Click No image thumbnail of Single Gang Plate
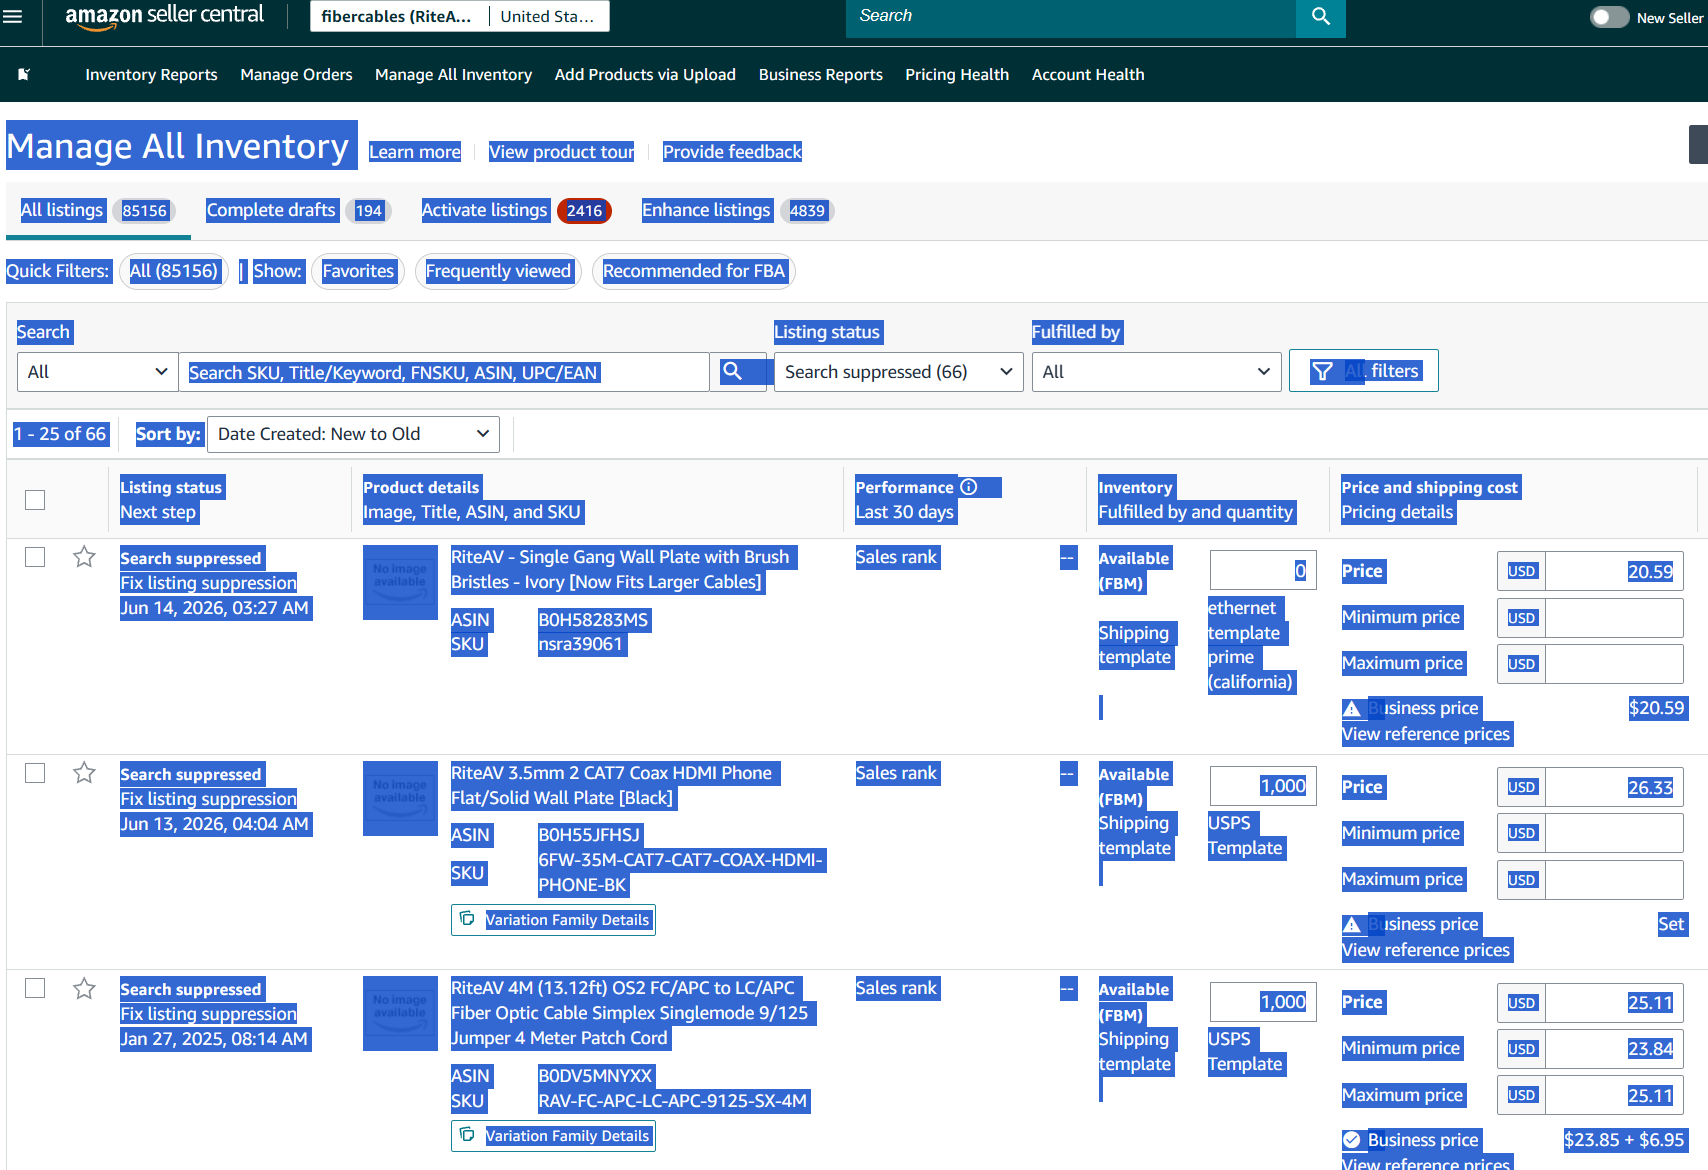 point(400,582)
